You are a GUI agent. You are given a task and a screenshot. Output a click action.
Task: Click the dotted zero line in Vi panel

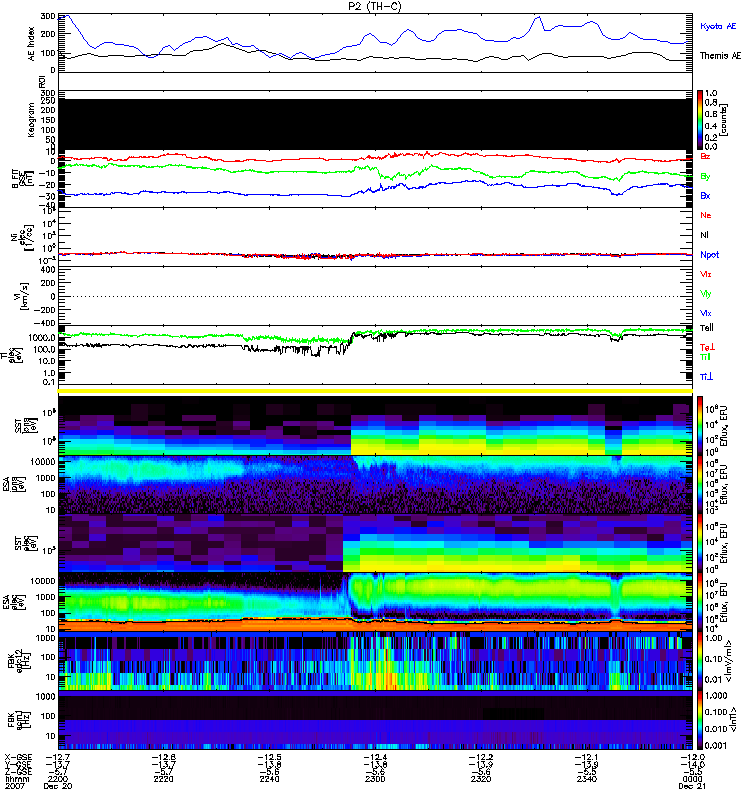click(376, 296)
